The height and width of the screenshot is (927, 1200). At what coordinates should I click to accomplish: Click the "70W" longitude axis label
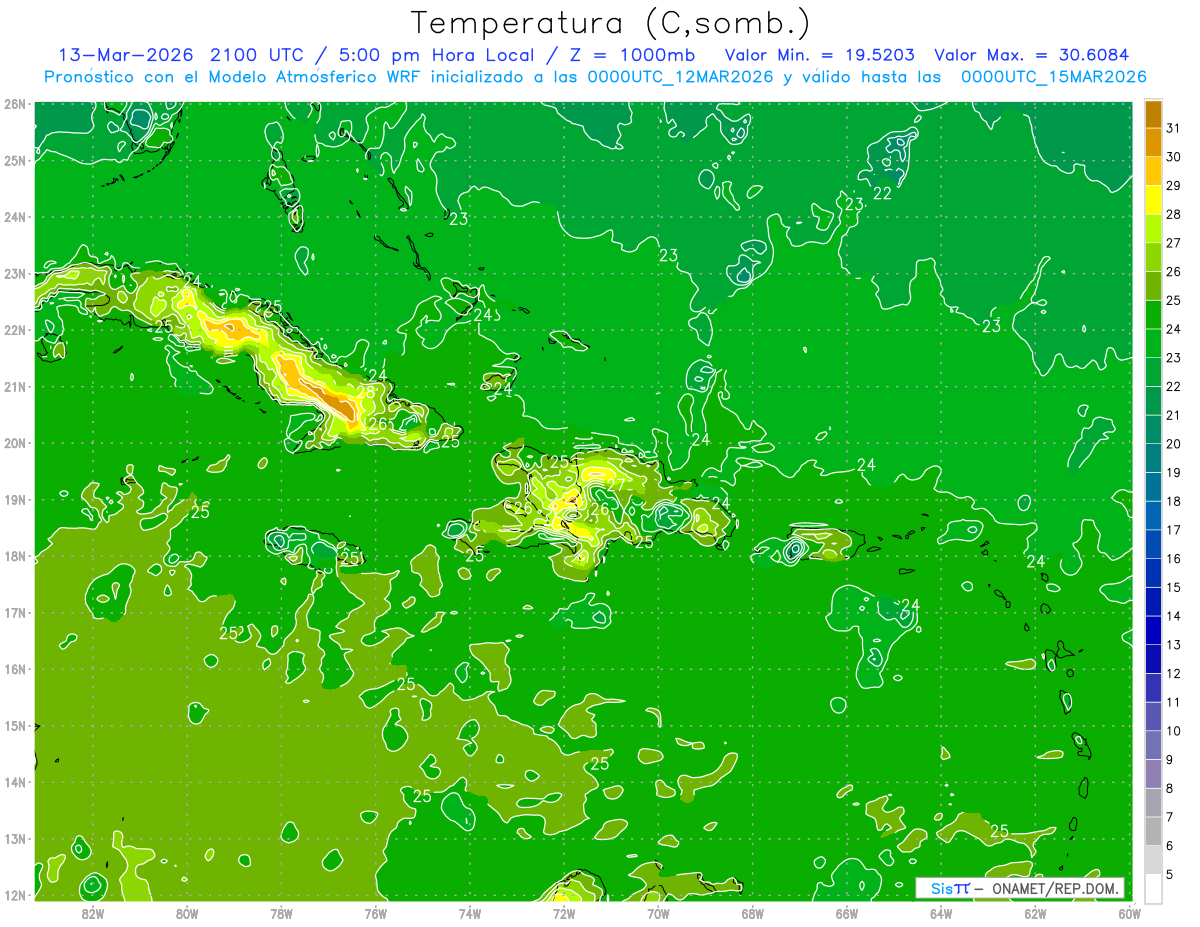click(658, 912)
